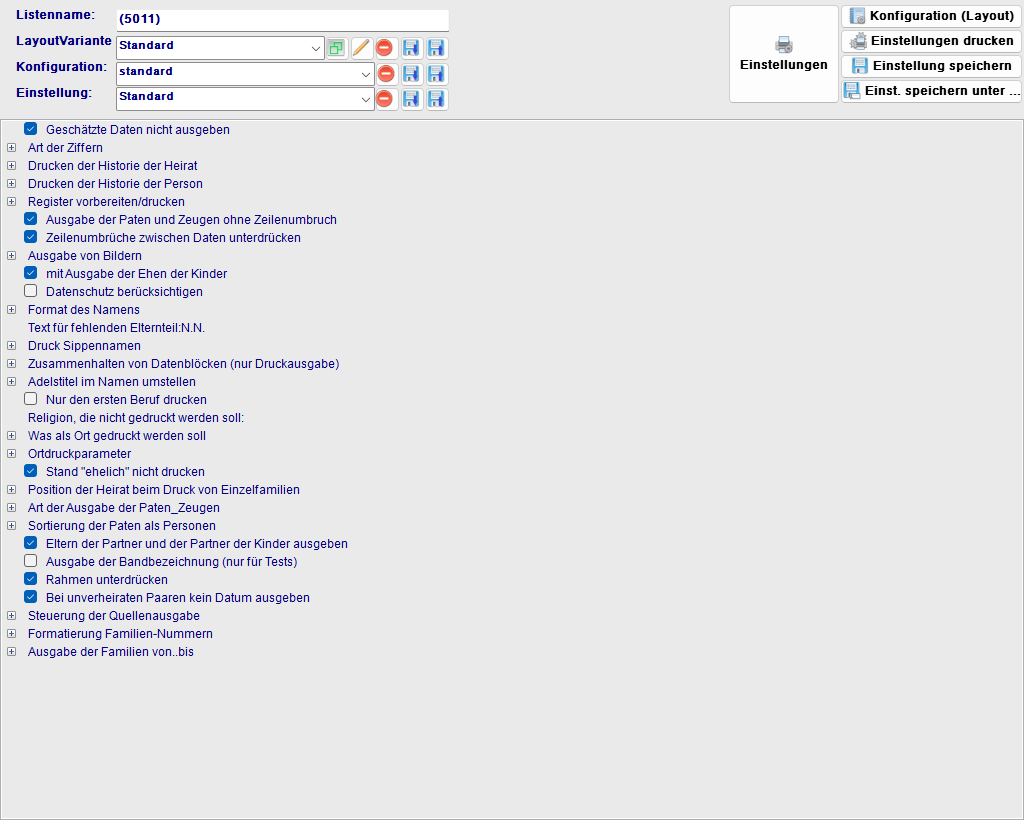Enable Datenschutz berücksichtigen
Image resolution: width=1024 pixels, height=820 pixels.
pos(30,291)
